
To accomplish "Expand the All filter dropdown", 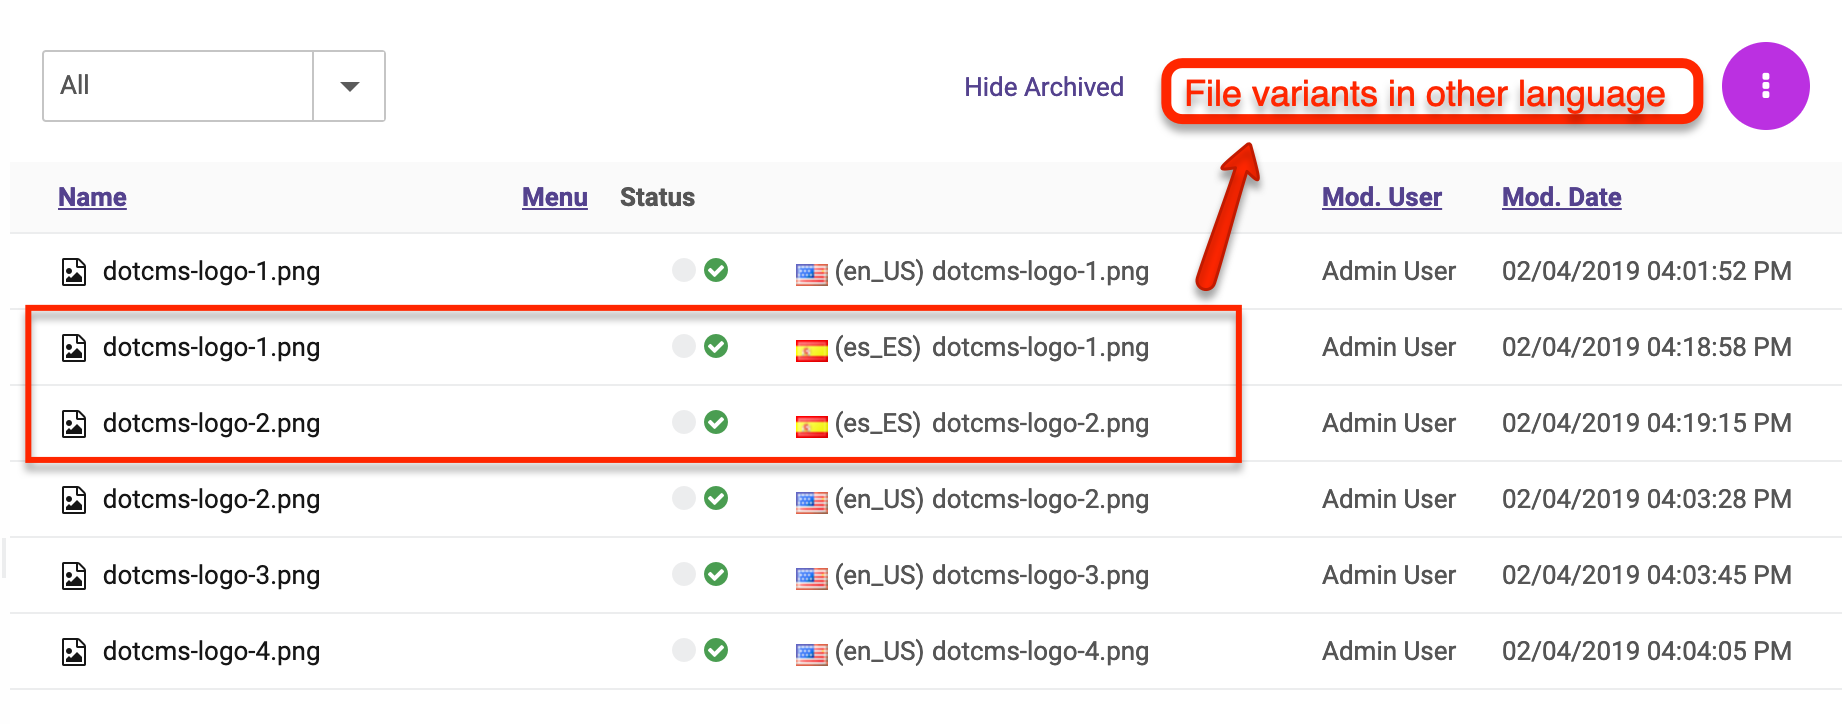I will click(x=348, y=86).
